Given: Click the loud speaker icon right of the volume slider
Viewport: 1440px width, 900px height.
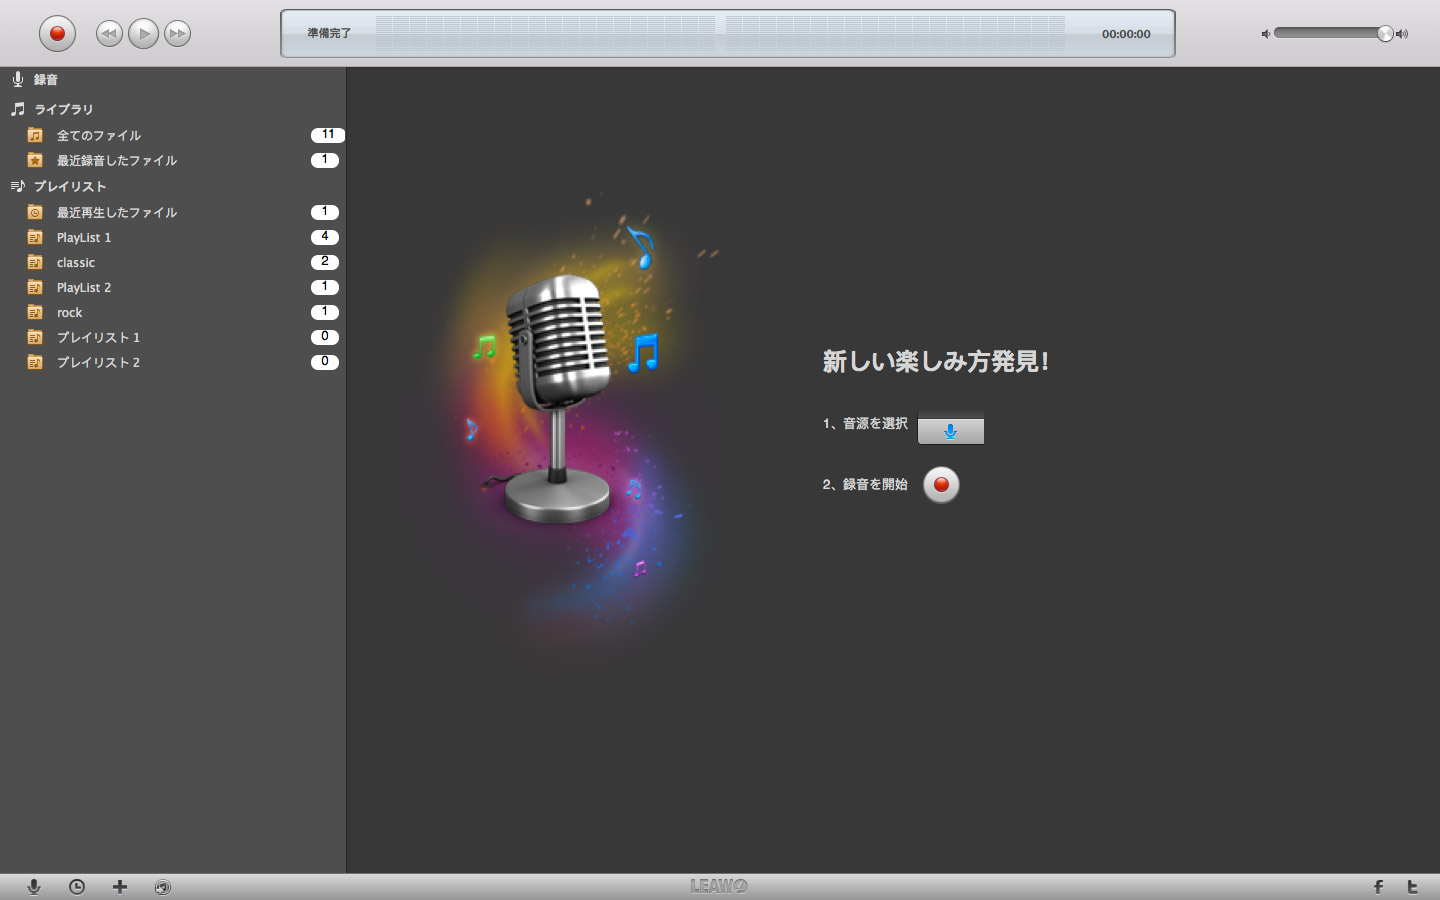Looking at the screenshot, I should pos(1402,34).
